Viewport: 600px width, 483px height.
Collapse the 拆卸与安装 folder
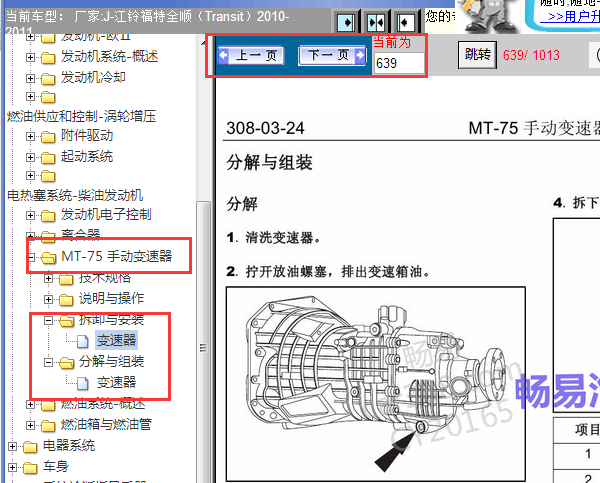(48, 320)
